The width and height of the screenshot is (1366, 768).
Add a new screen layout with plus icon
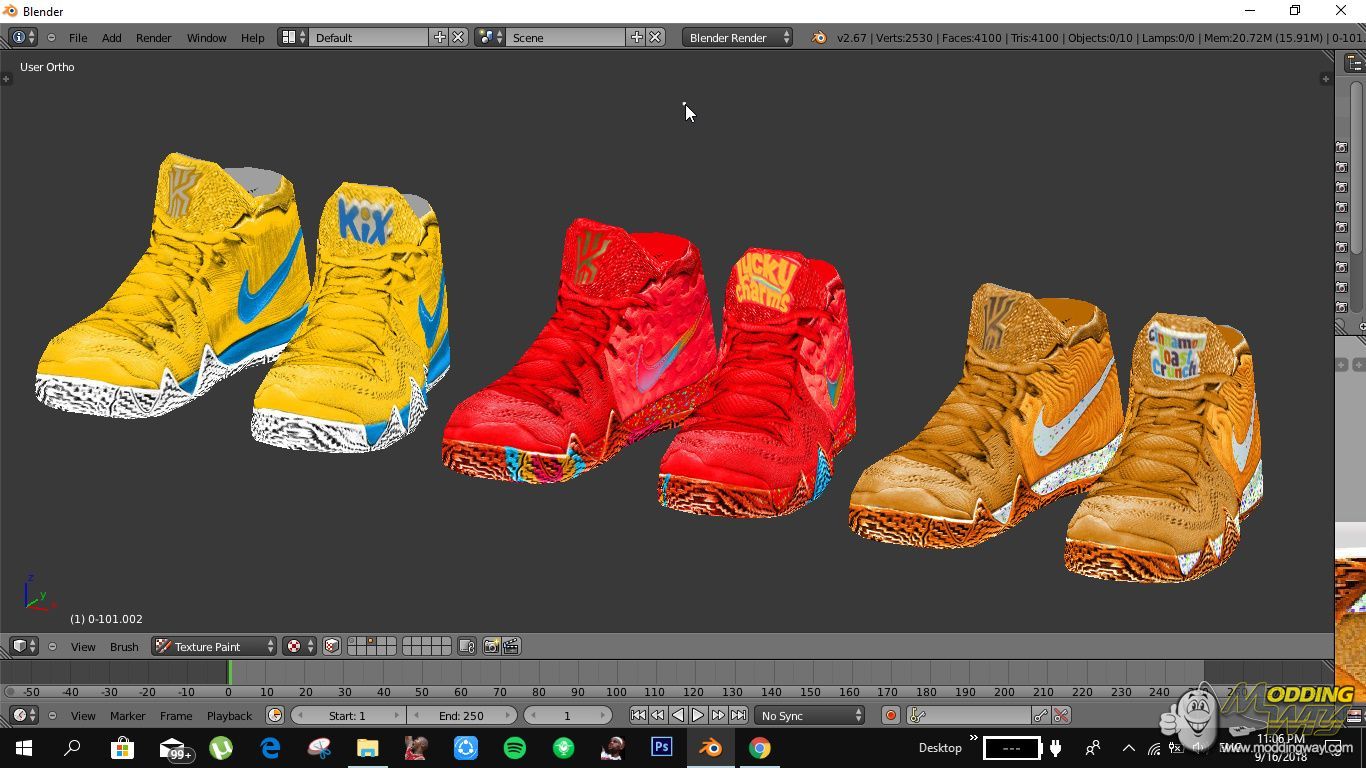click(439, 37)
